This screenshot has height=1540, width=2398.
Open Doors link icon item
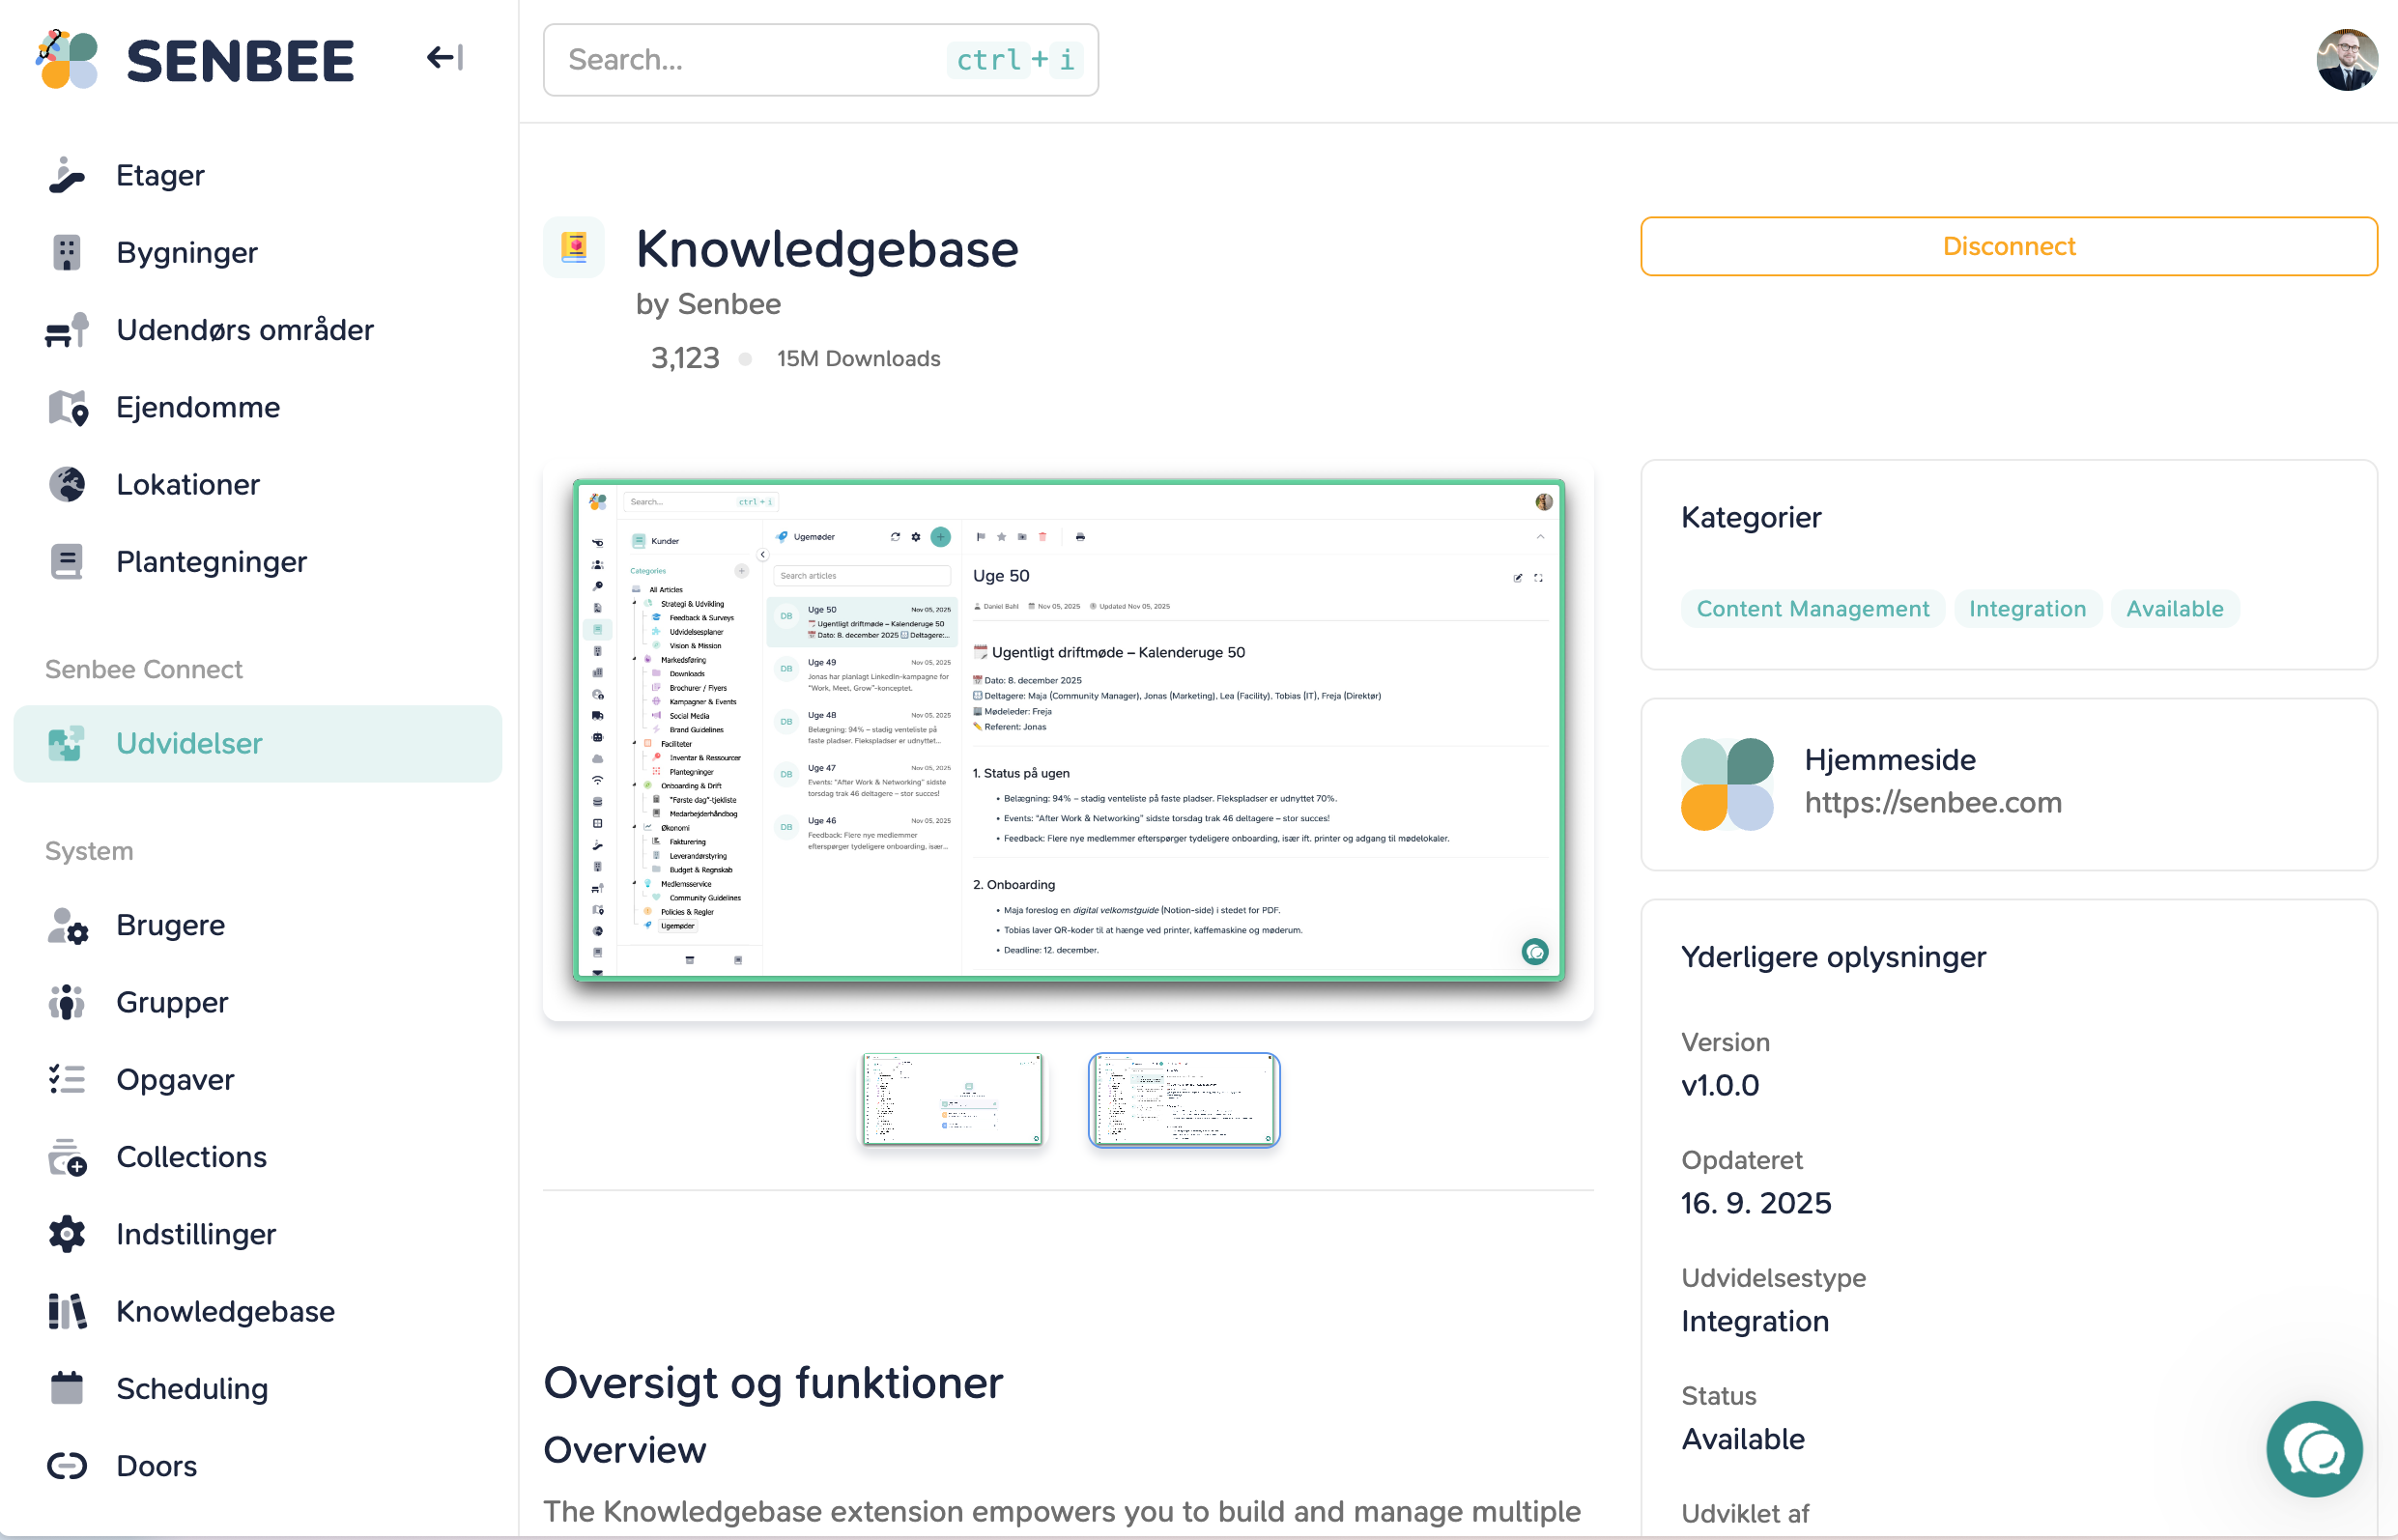(x=67, y=1465)
